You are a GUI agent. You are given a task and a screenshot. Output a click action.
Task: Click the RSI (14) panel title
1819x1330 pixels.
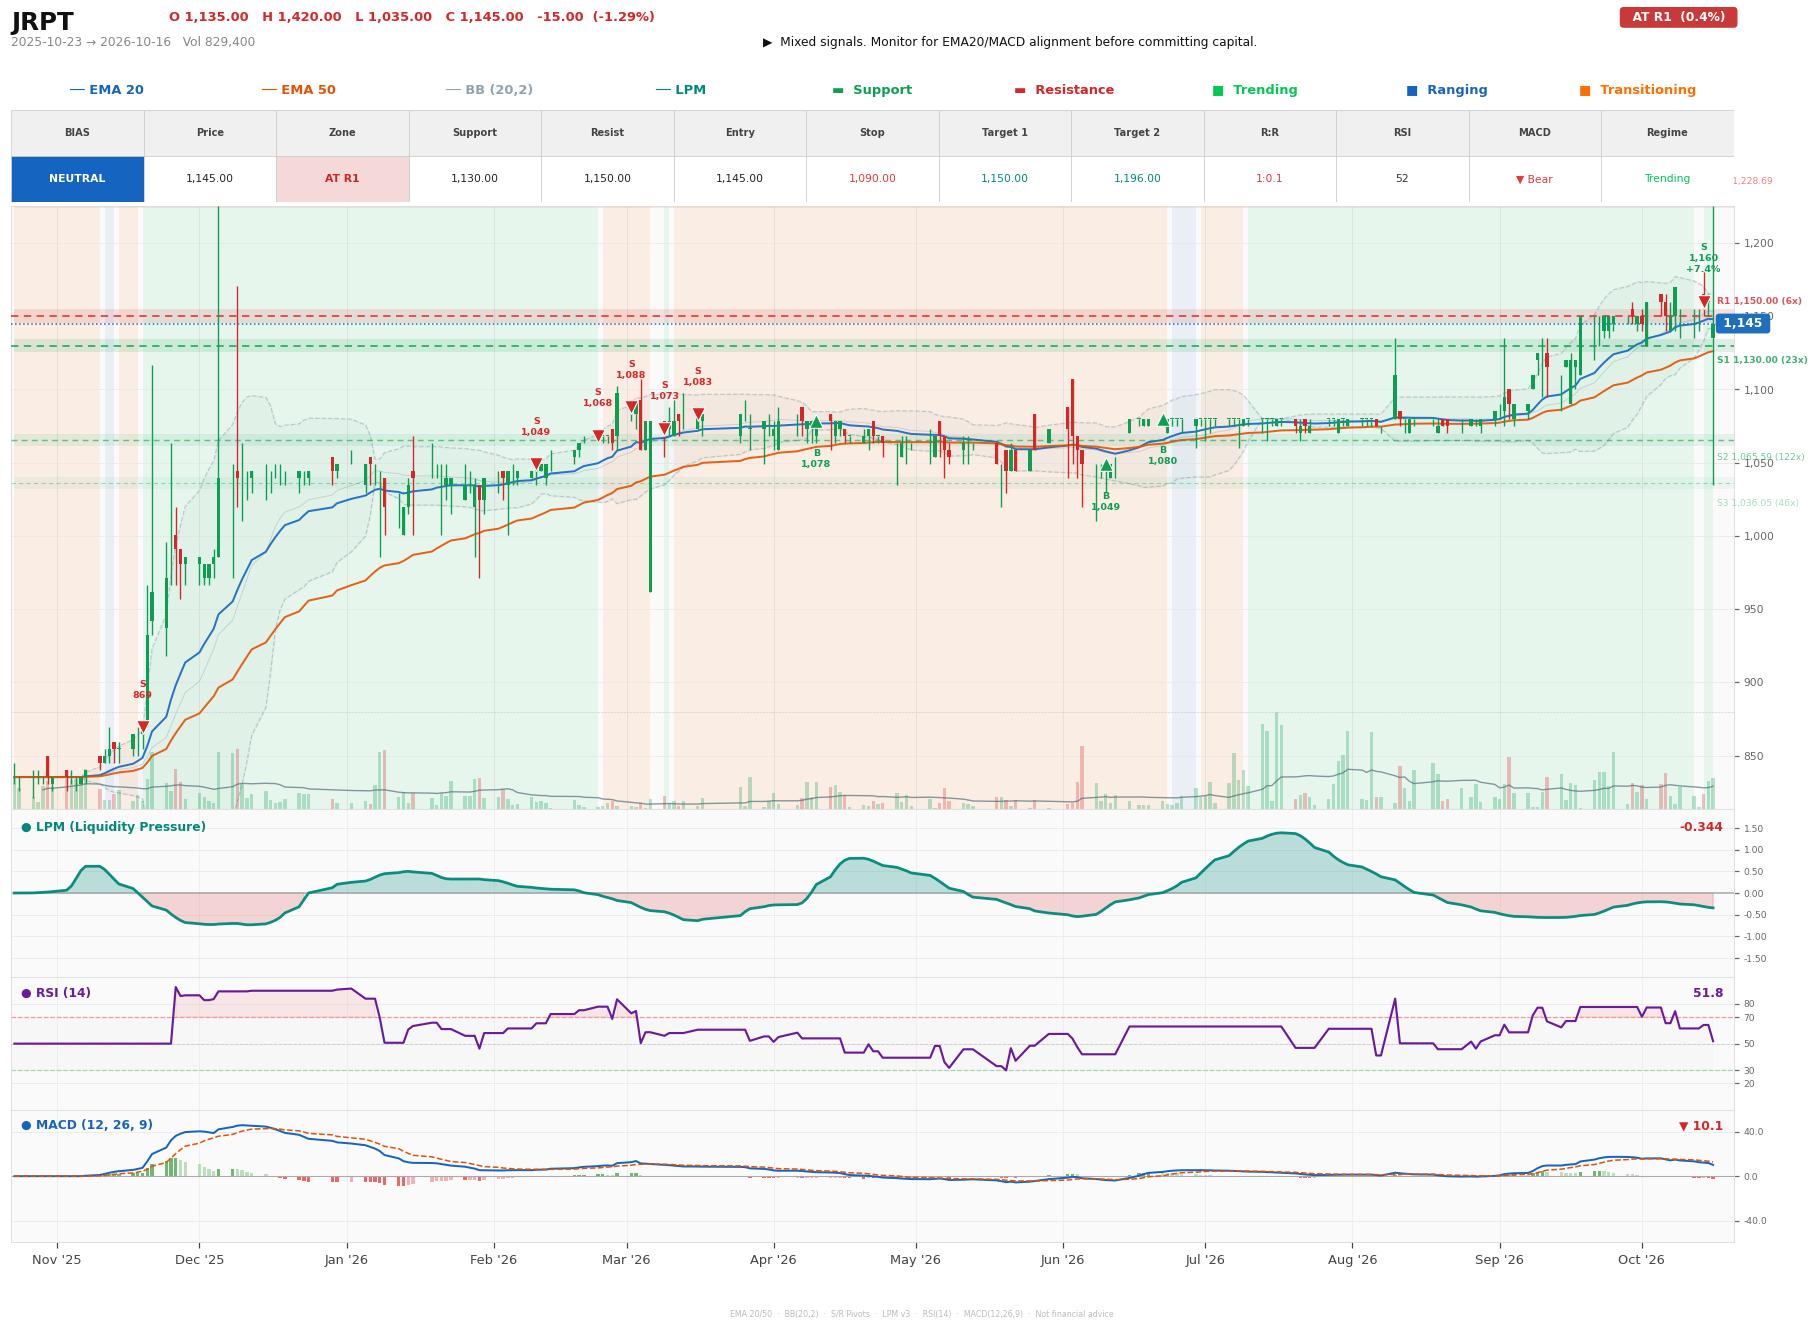[56, 993]
